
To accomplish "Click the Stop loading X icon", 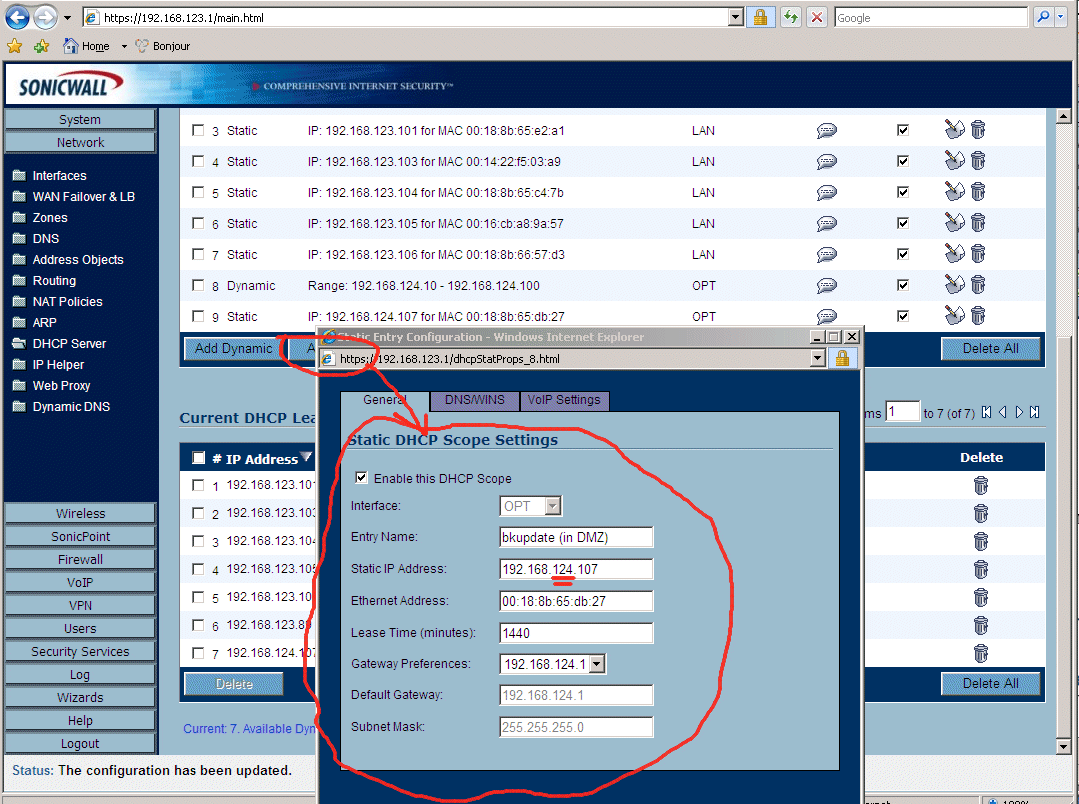I will pyautogui.click(x=817, y=17).
